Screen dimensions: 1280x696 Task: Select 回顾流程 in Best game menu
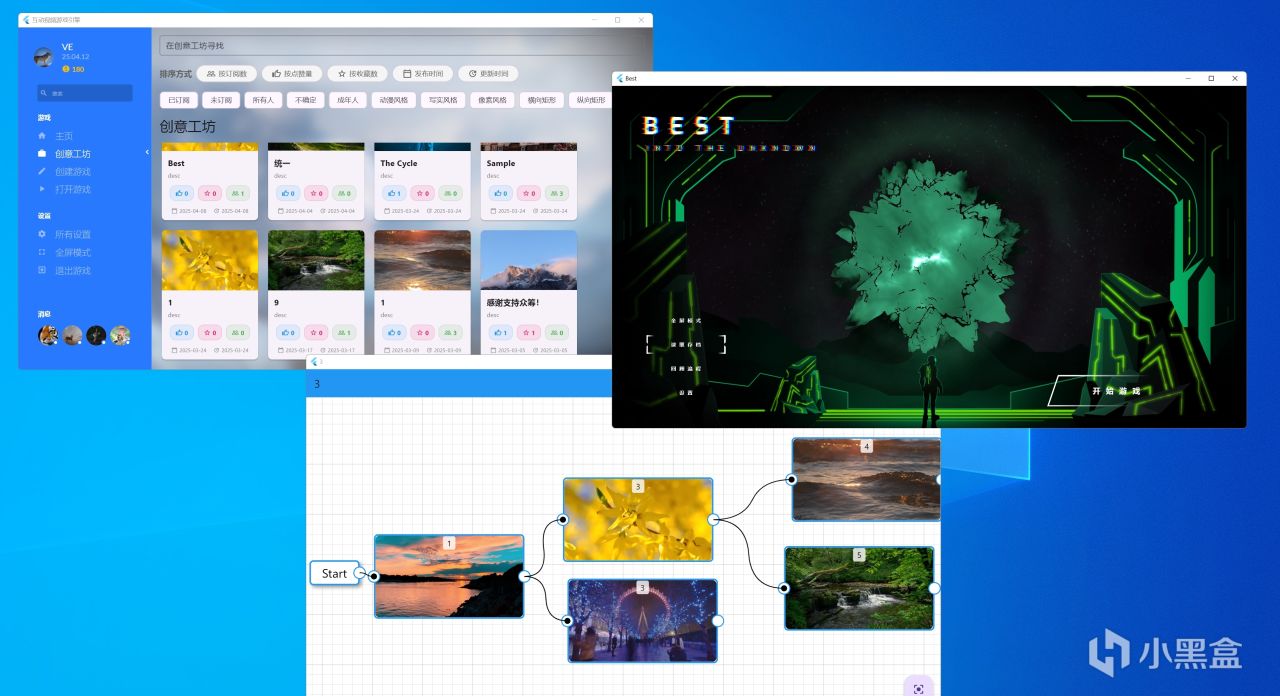(685, 368)
